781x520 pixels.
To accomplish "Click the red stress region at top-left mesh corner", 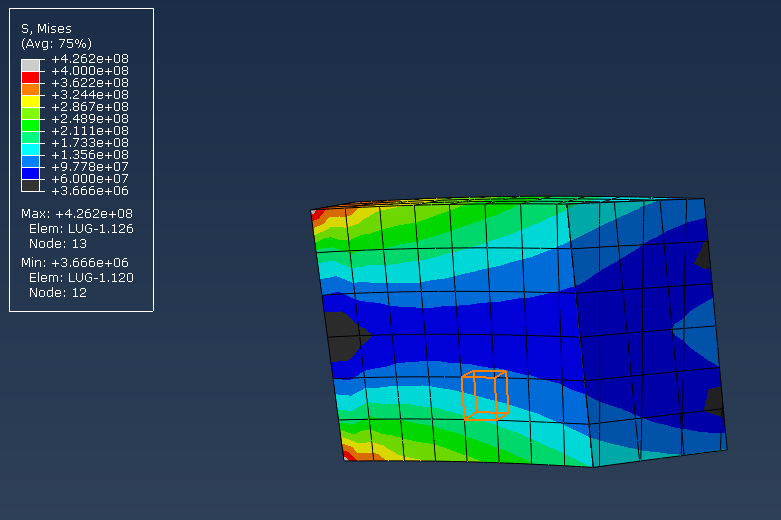I will point(317,214).
